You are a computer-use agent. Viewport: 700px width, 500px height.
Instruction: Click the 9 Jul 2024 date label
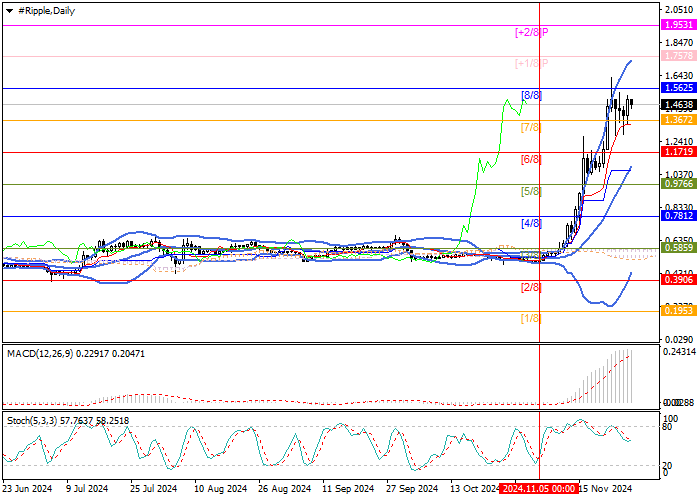point(87,489)
